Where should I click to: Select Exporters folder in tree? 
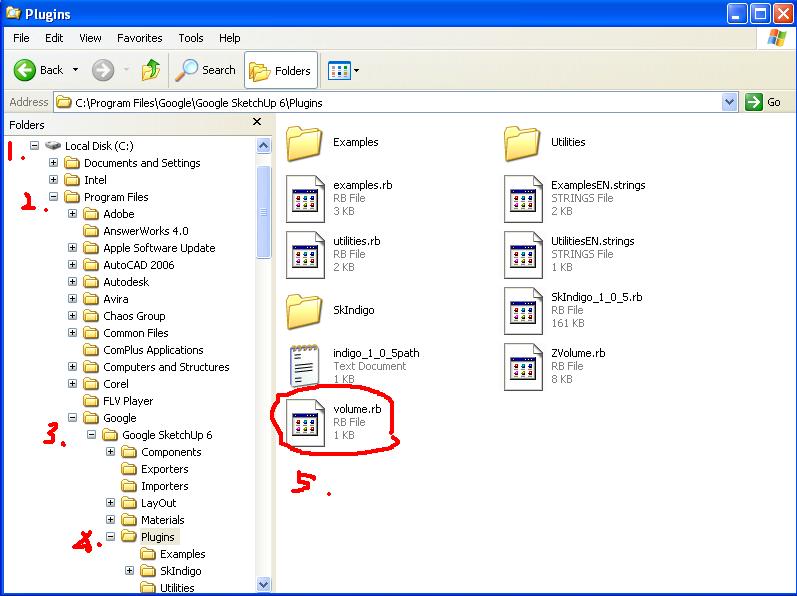click(x=165, y=469)
